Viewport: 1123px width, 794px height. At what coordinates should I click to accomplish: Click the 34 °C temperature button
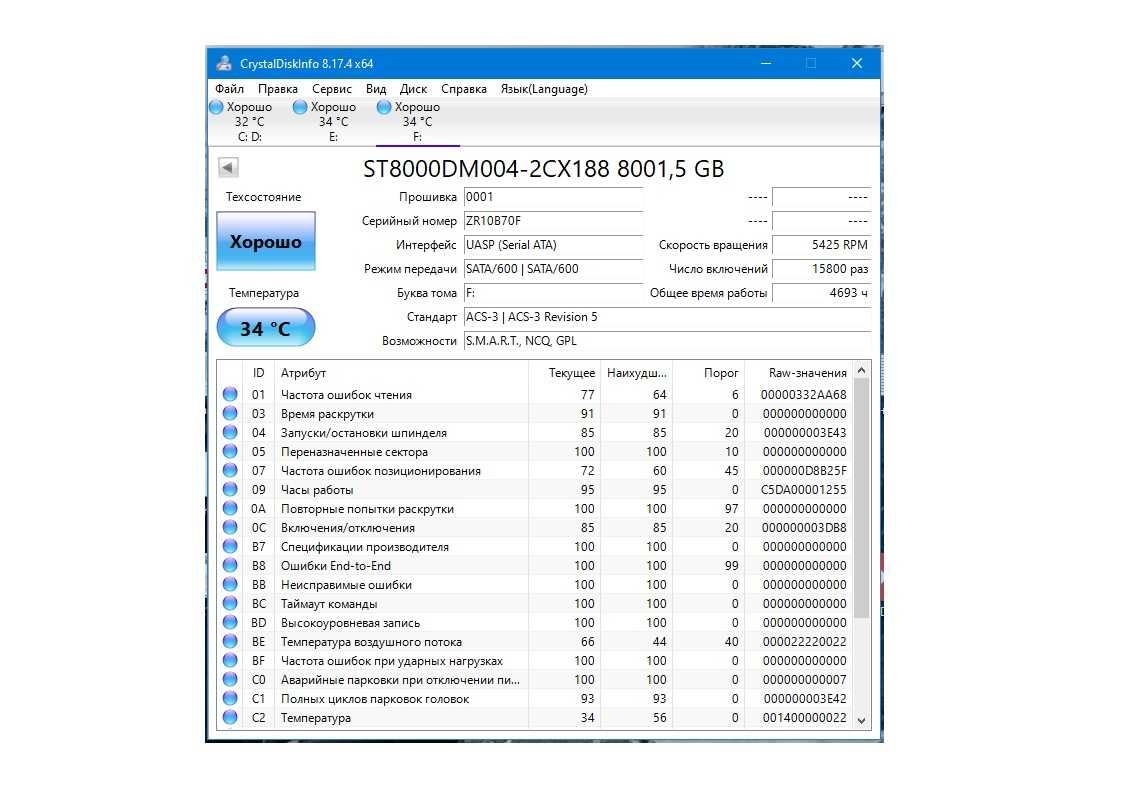(x=266, y=328)
